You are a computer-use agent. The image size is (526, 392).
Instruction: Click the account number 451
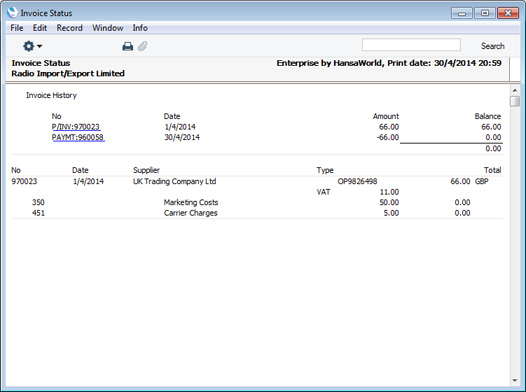tap(38, 213)
